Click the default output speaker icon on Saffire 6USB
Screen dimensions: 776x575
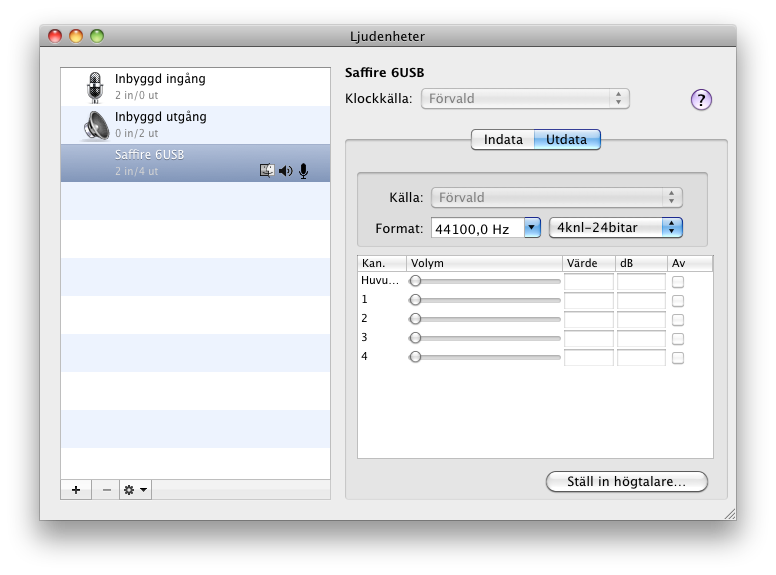click(x=285, y=171)
